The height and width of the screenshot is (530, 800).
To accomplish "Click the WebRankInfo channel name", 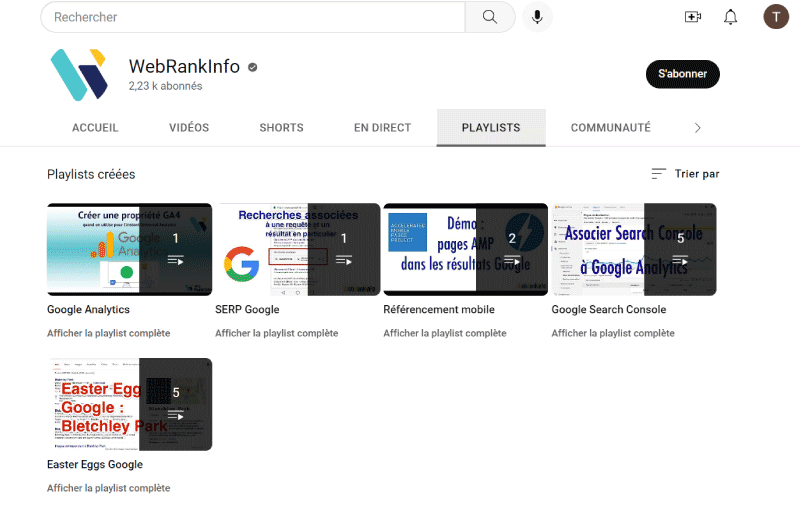I will point(184,66).
